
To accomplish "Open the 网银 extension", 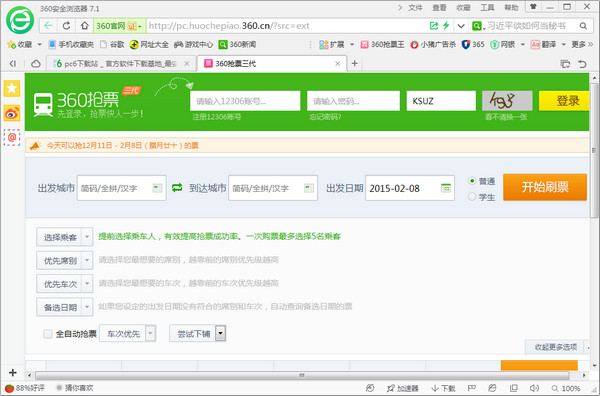I will pos(503,44).
